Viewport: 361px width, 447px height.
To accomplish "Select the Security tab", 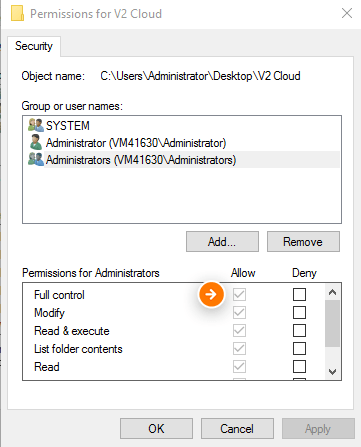I will click(34, 46).
